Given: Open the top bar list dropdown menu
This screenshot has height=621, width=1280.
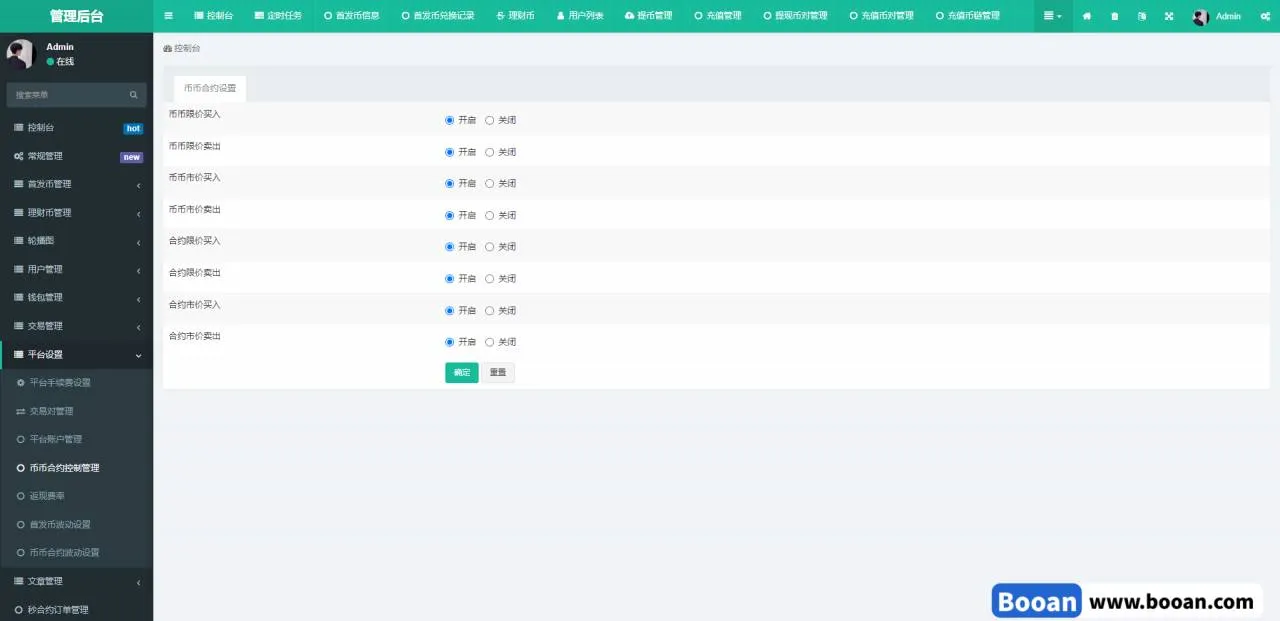Looking at the screenshot, I should 1052,16.
